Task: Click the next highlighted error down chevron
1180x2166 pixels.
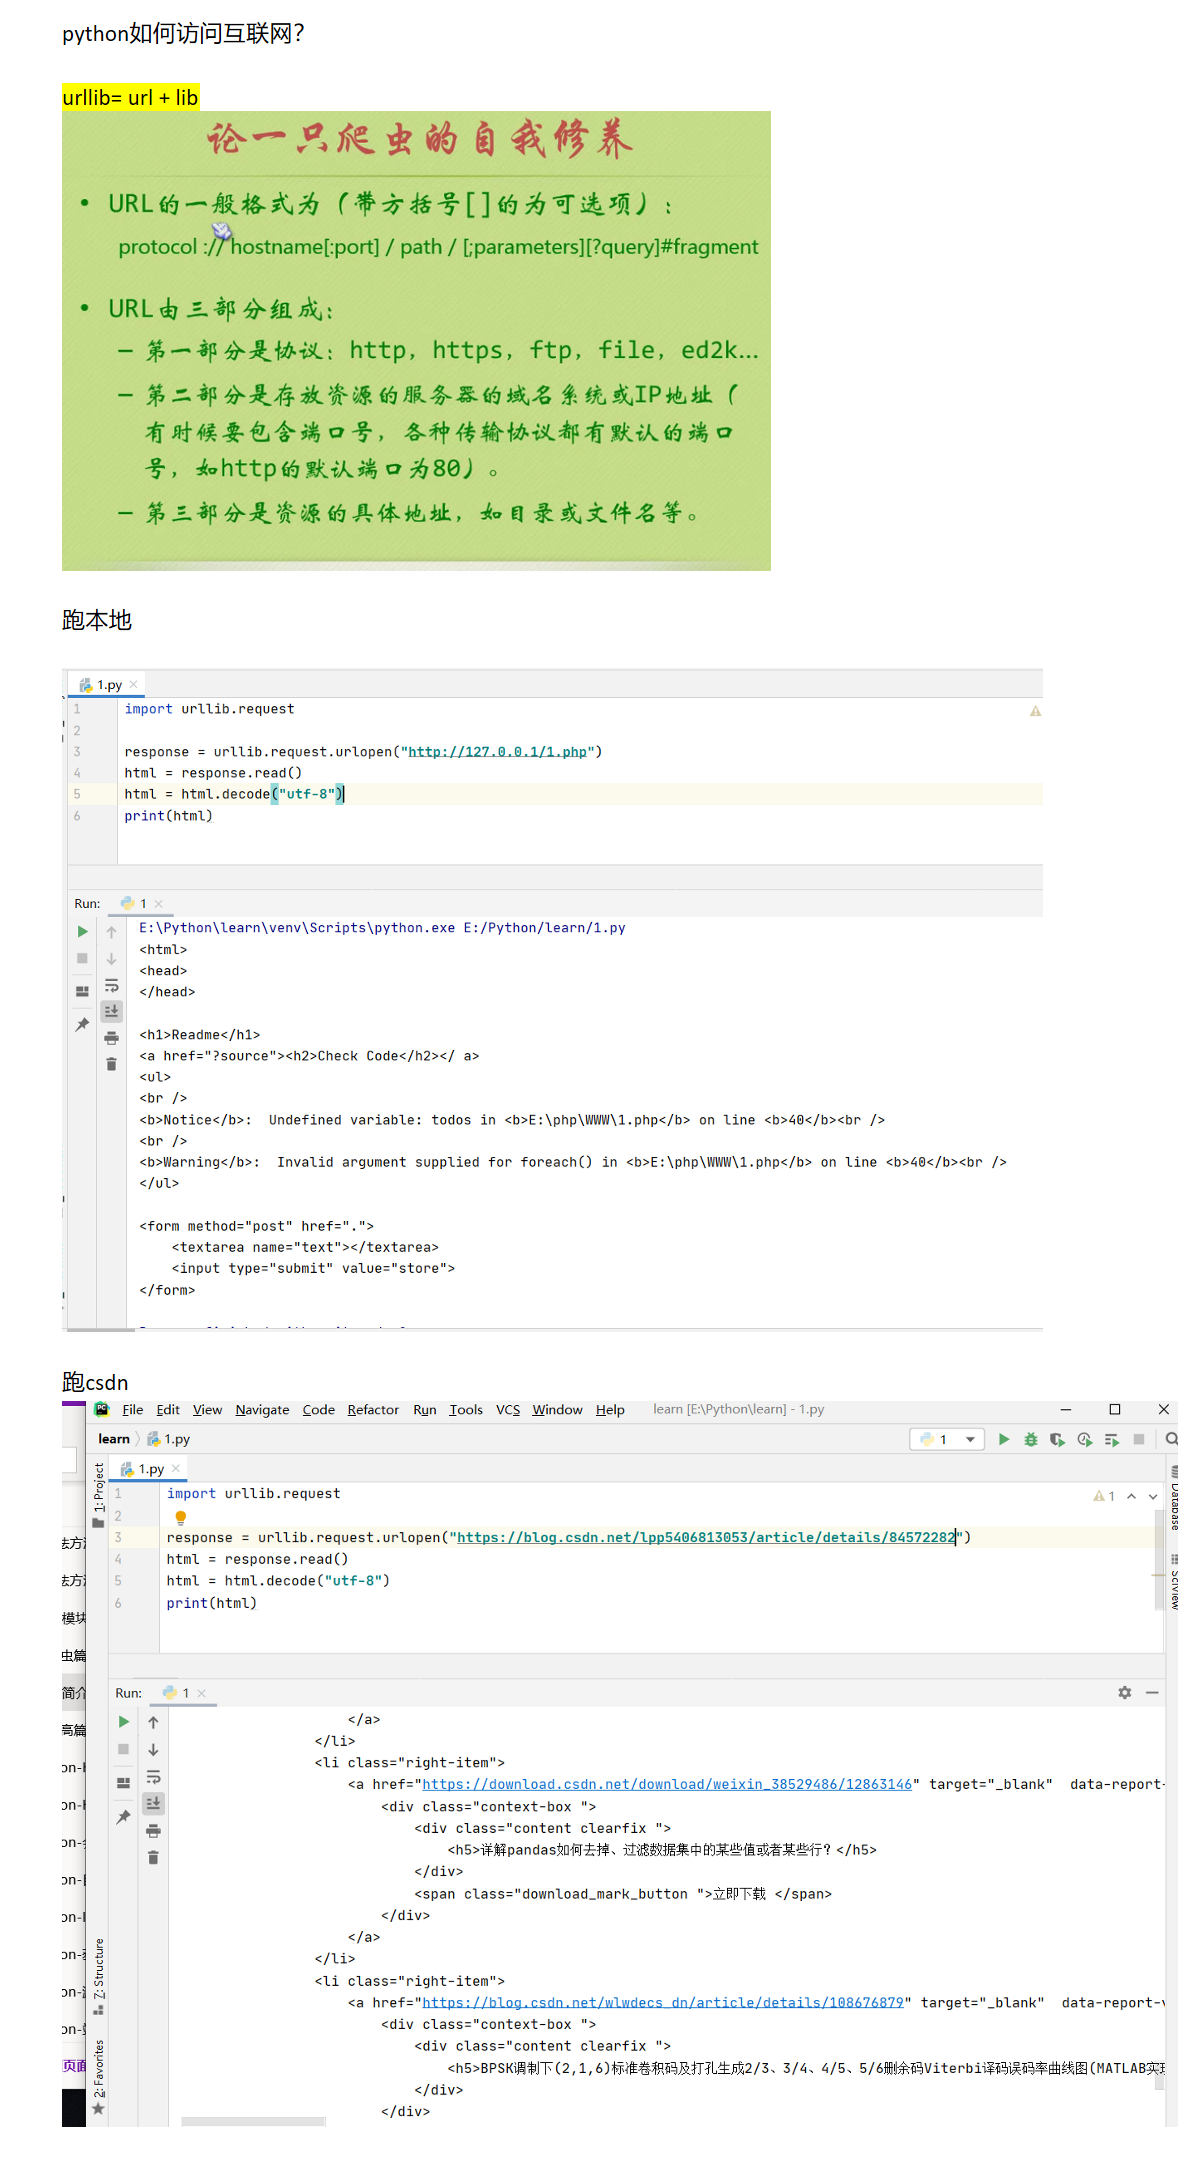Action: pyautogui.click(x=1153, y=1496)
